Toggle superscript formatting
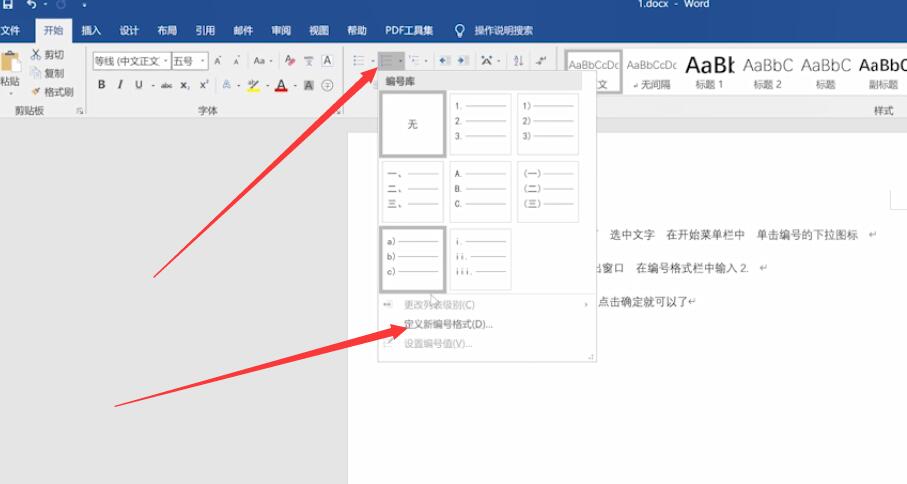The image size is (907, 484). coord(204,85)
